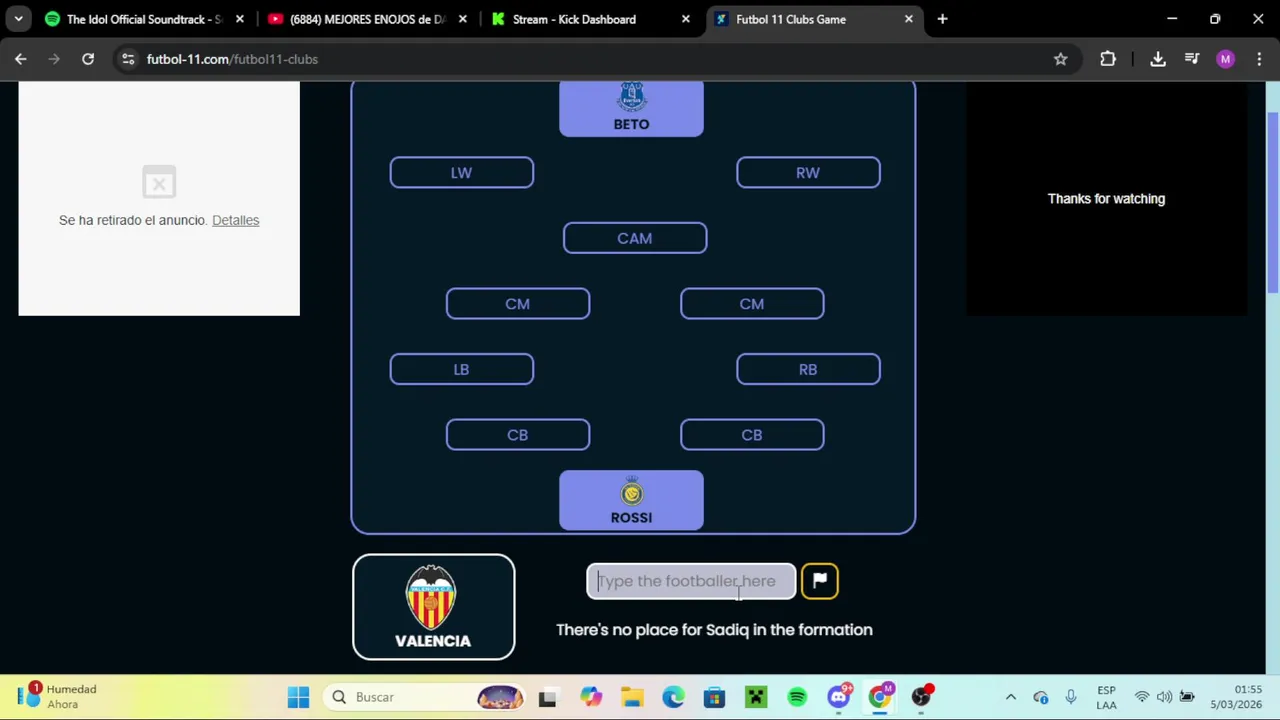Bookmark this page with the star icon
Image resolution: width=1280 pixels, height=720 pixels.
coord(1060,59)
